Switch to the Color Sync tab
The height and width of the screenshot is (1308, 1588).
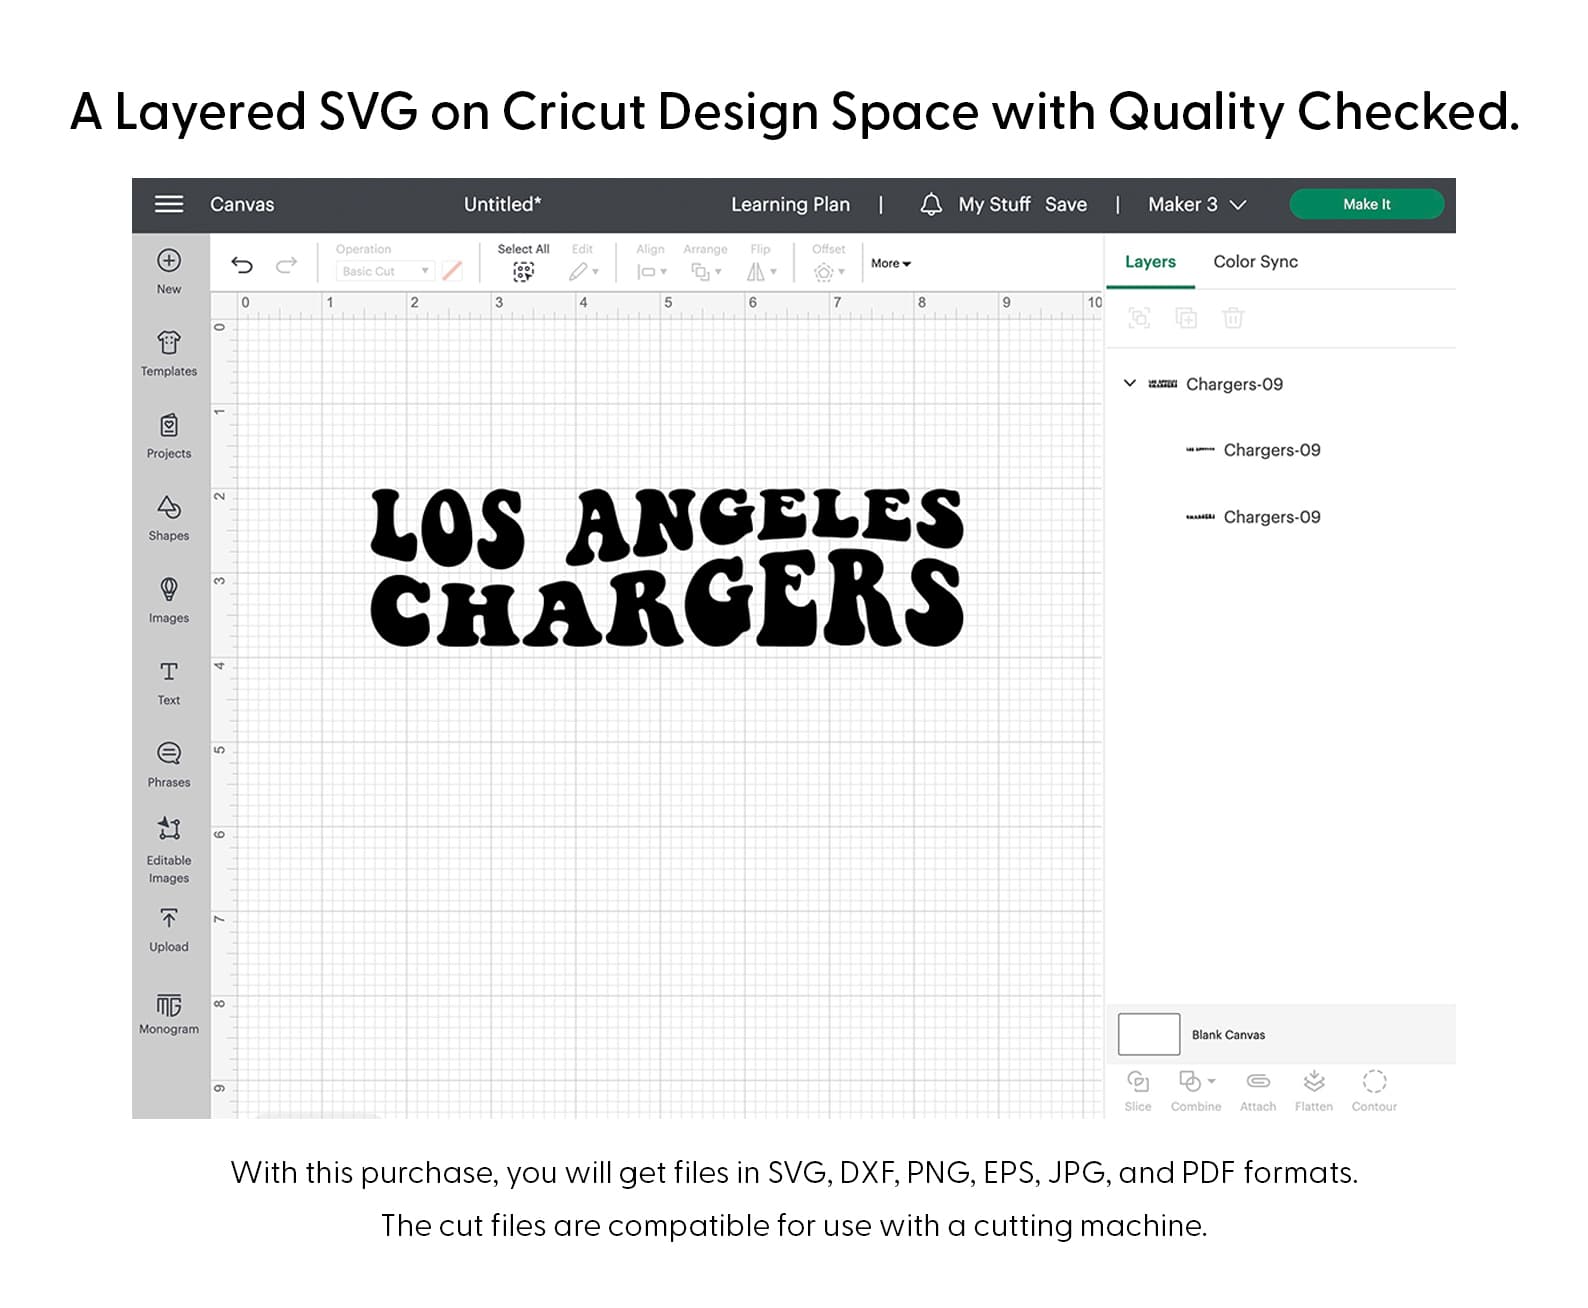(1255, 261)
